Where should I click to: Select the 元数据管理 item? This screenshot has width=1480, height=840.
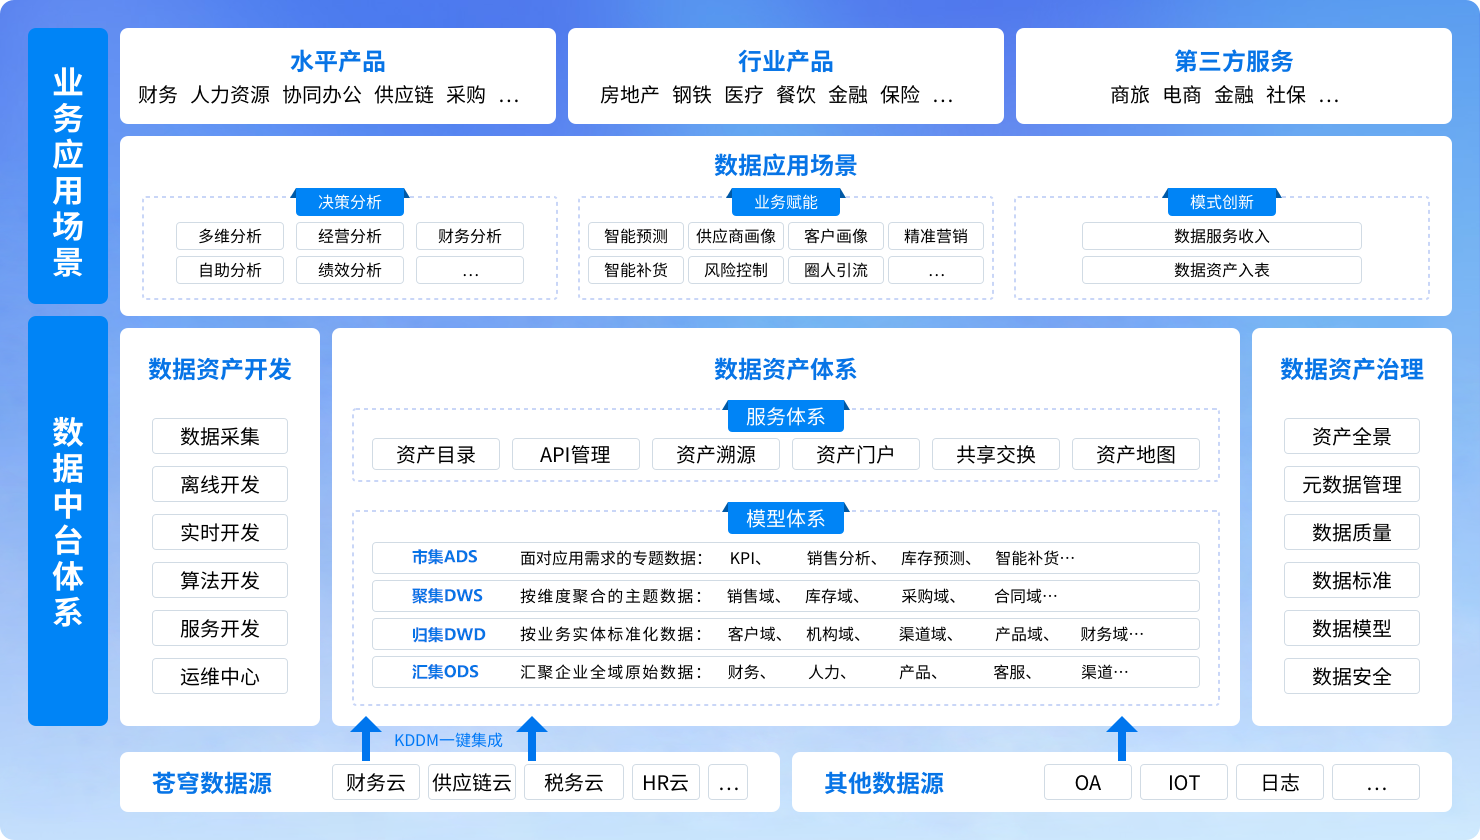point(1352,484)
